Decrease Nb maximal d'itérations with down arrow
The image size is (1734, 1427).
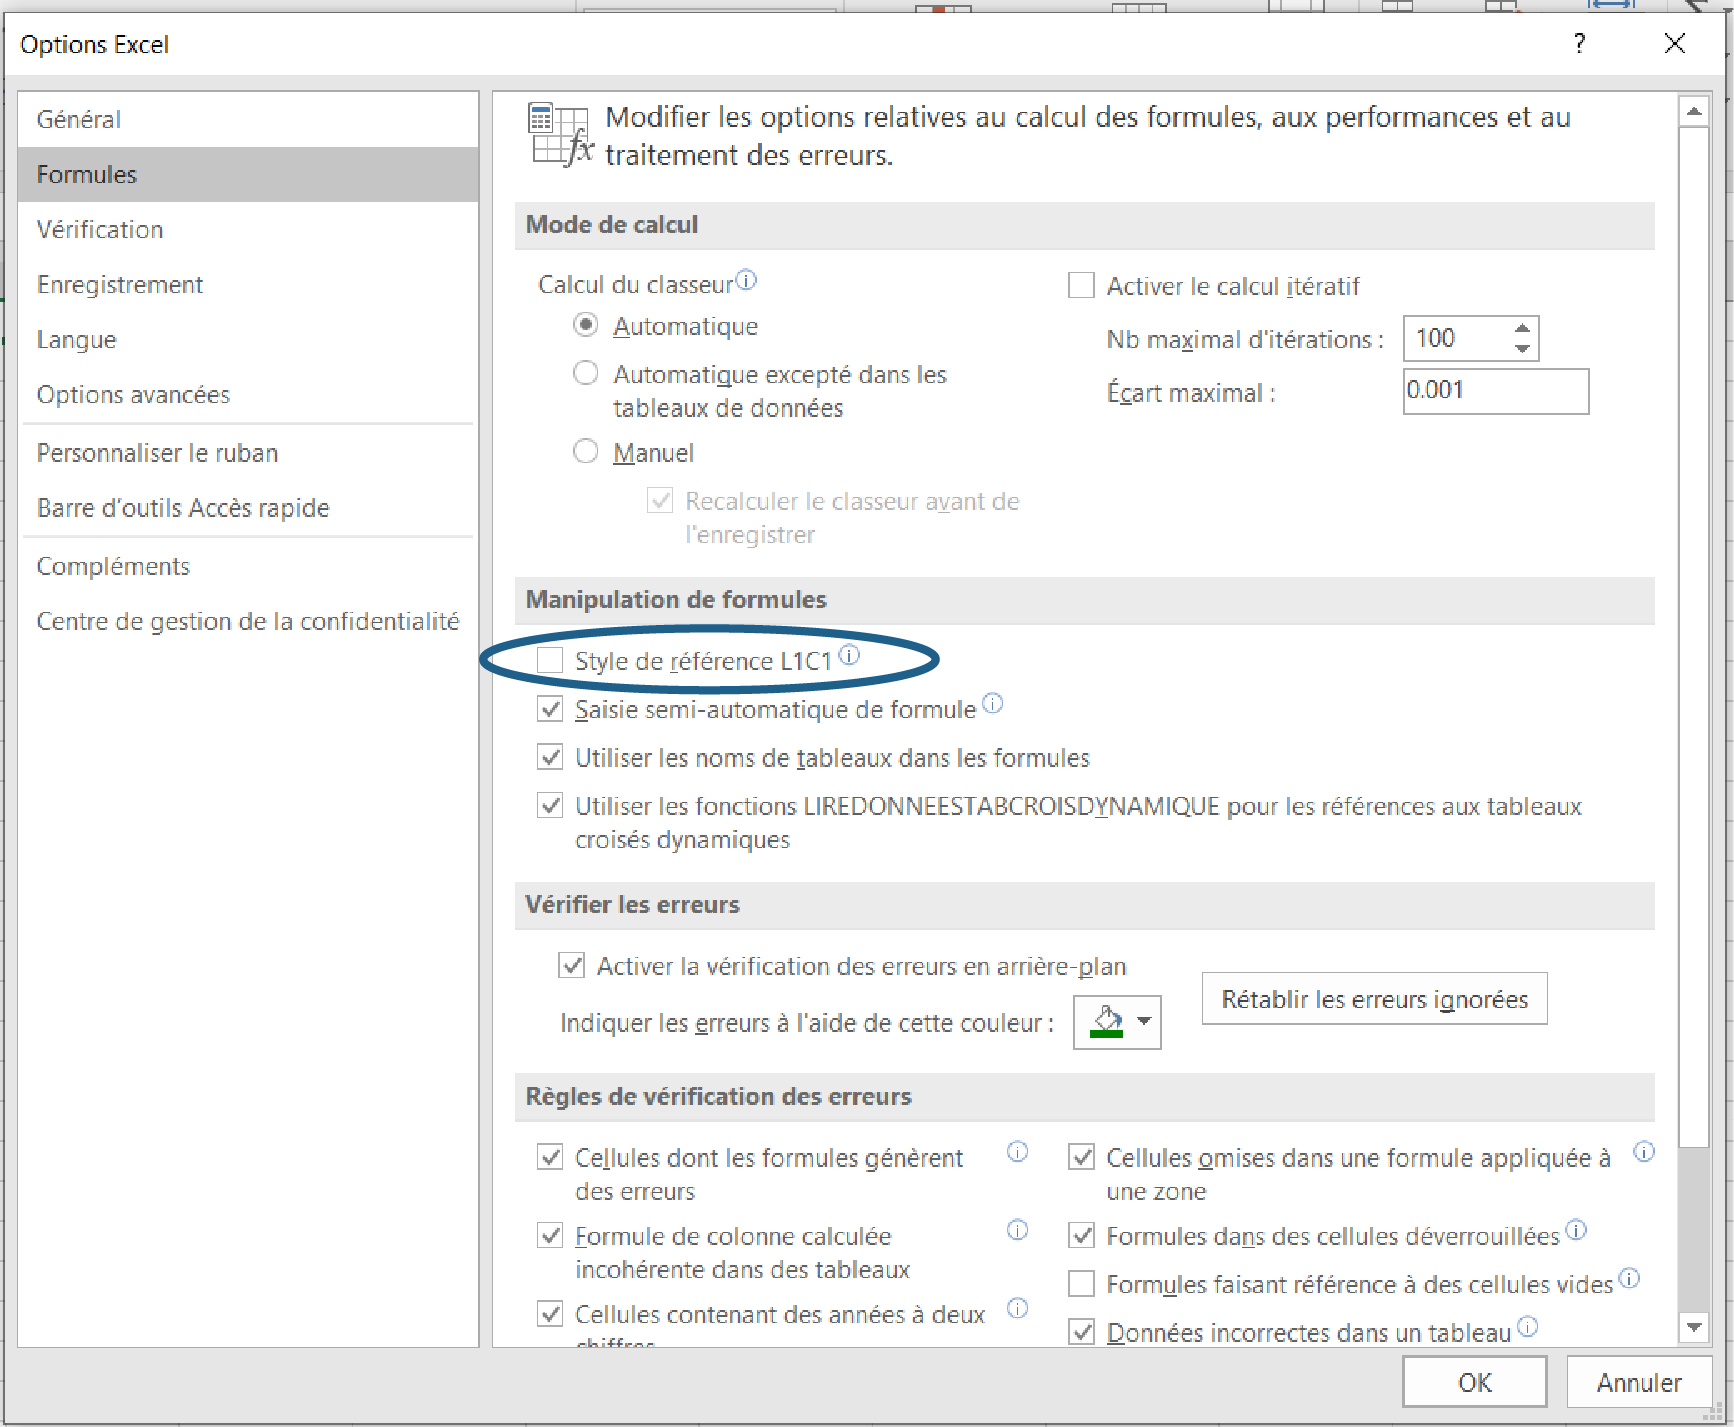tap(1522, 348)
